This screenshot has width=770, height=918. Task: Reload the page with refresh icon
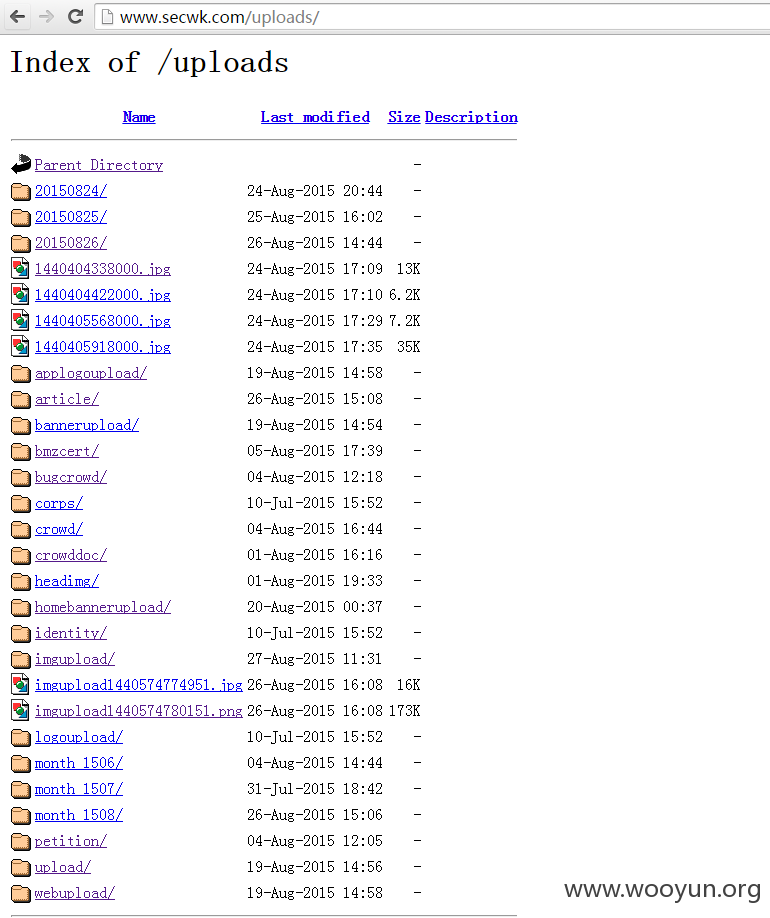click(x=76, y=16)
